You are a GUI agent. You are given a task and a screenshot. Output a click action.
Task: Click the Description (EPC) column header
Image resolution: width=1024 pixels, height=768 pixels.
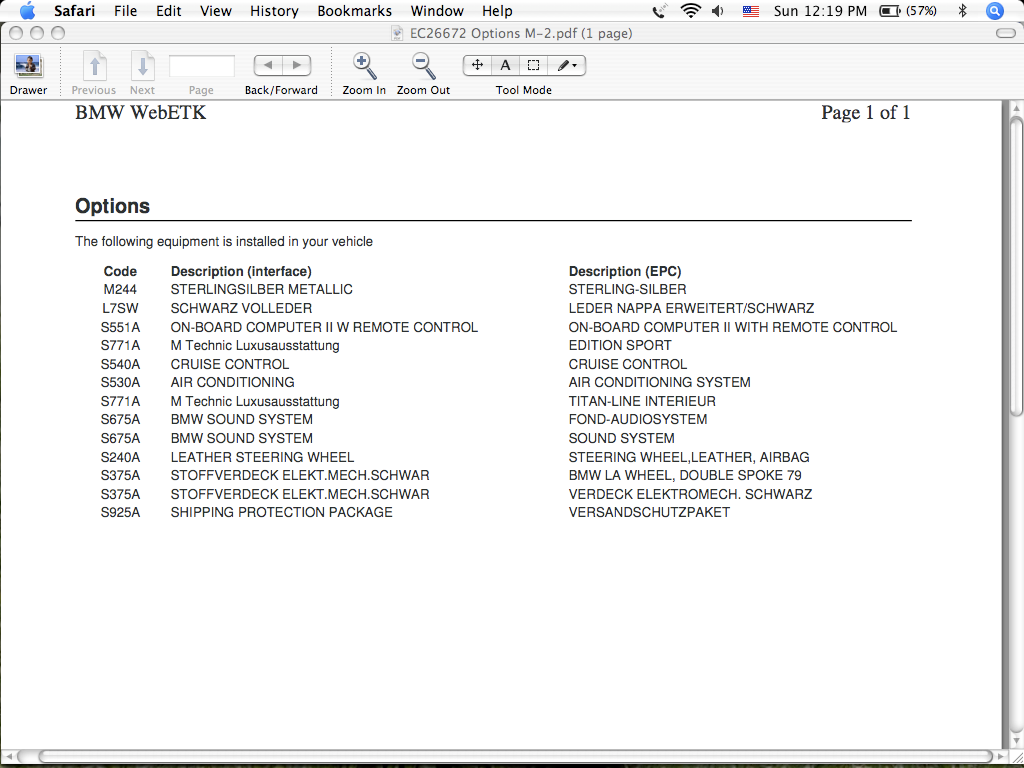pyautogui.click(x=625, y=271)
